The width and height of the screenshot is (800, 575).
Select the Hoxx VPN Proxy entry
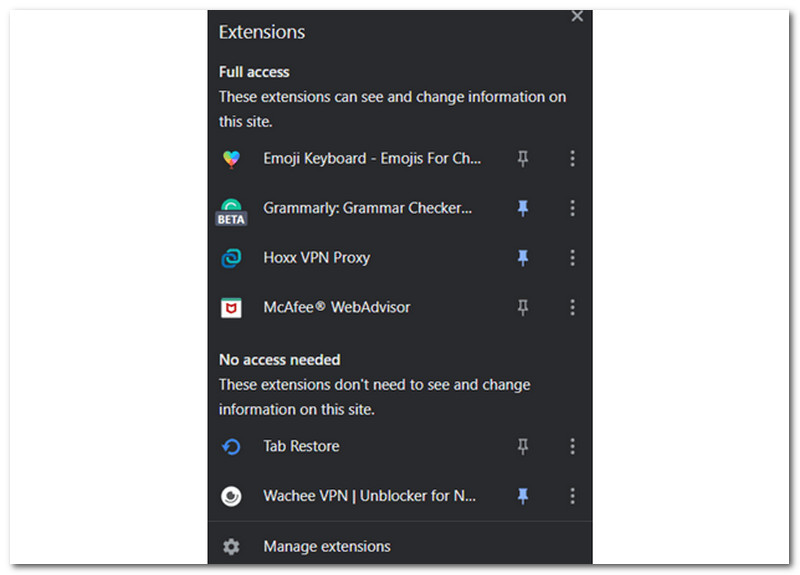click(316, 258)
